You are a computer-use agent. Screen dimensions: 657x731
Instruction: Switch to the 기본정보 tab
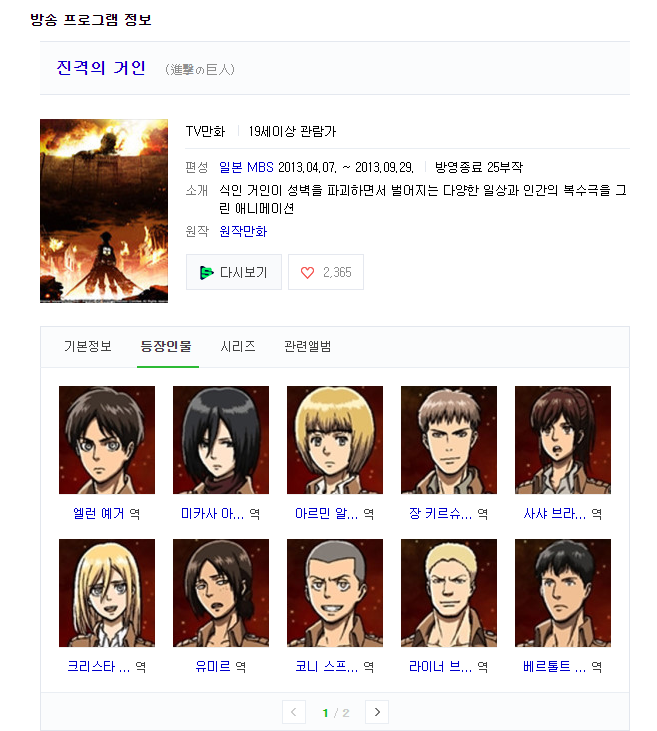88,346
